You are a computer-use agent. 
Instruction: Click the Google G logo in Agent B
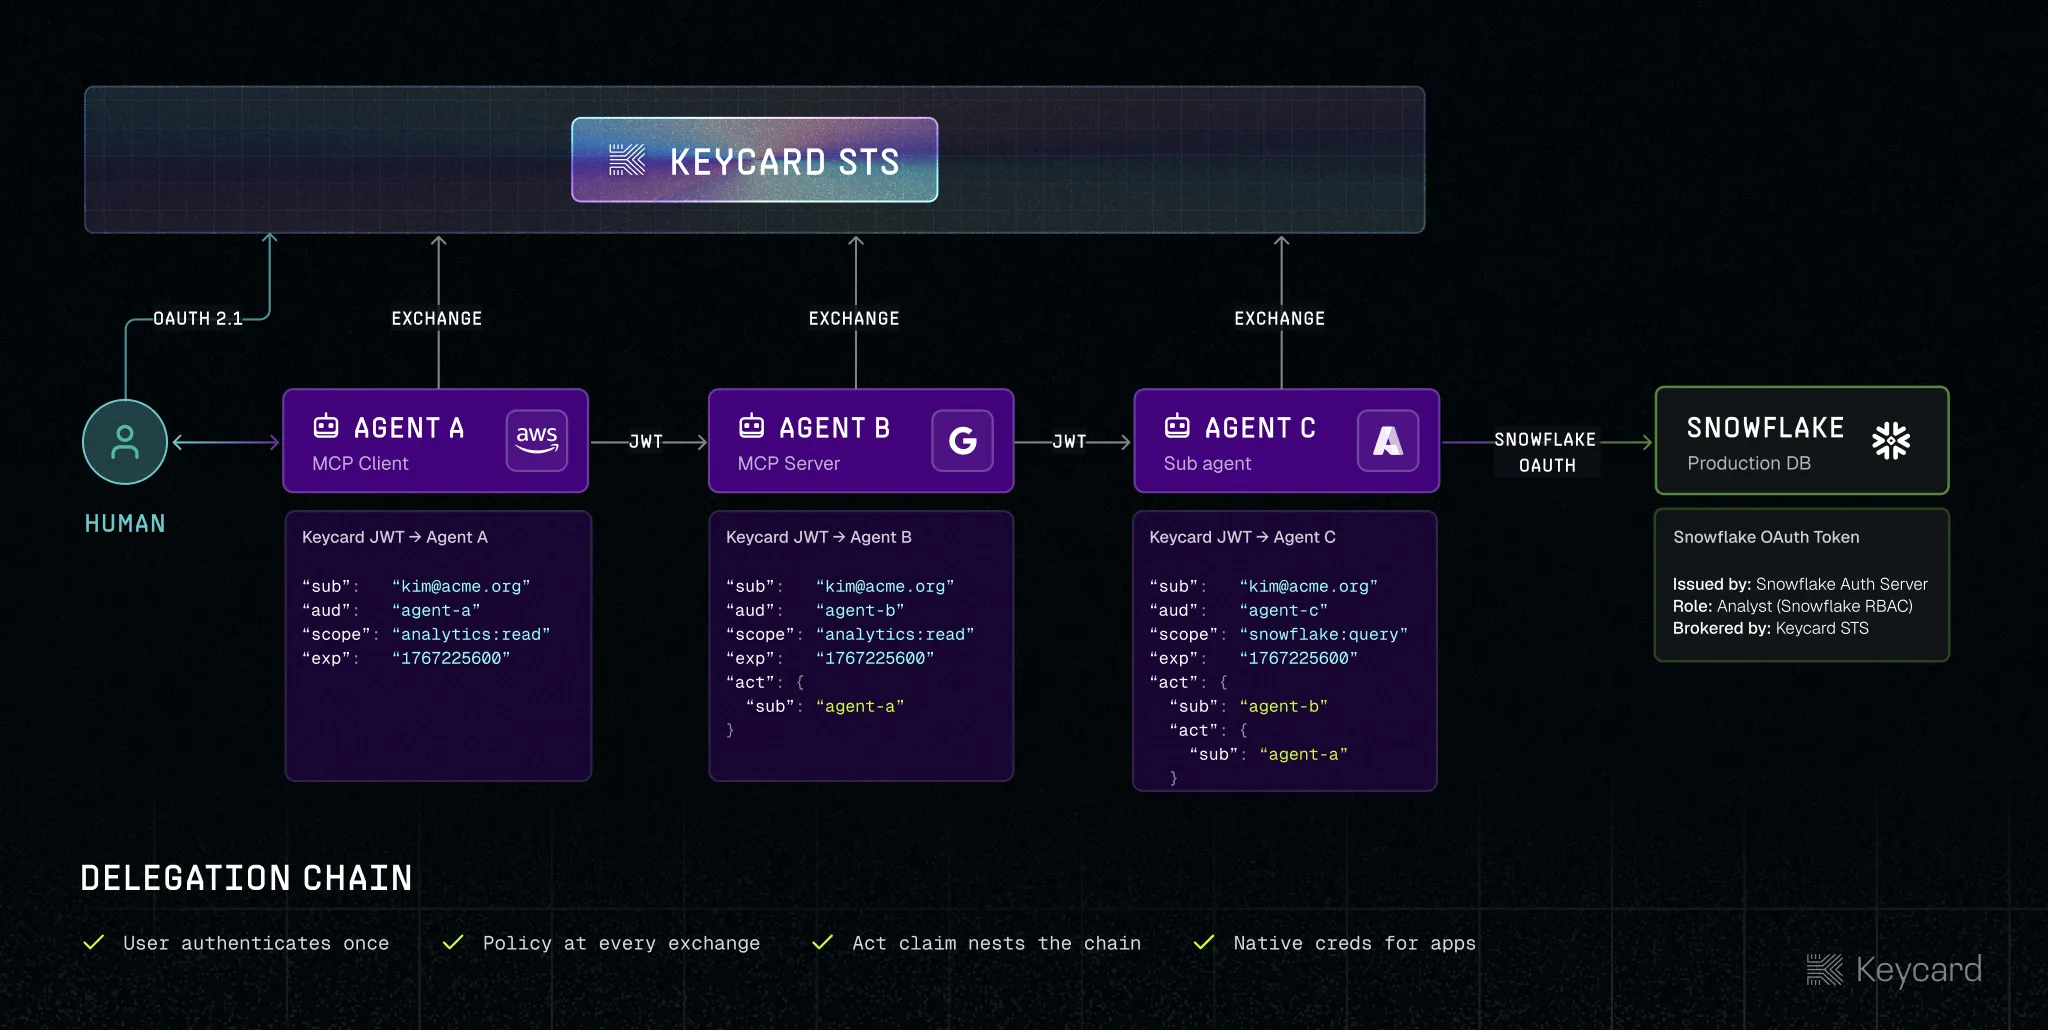coord(962,440)
